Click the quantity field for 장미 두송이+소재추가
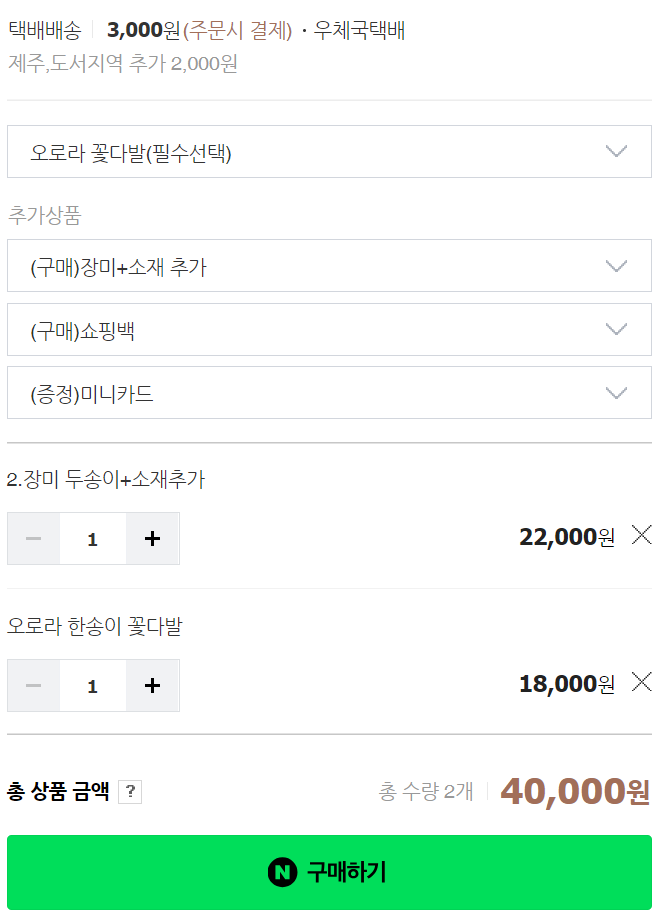Image resolution: width=659 pixels, height=914 pixels. [93, 539]
